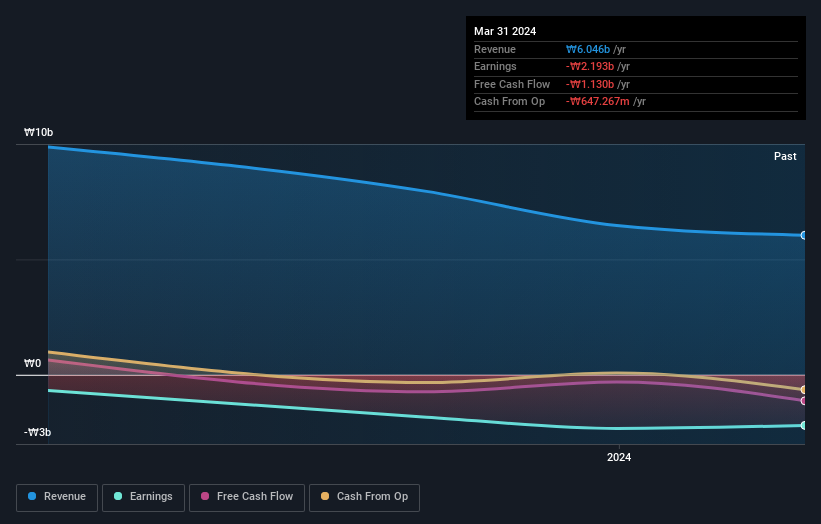Click the Cash From Op row label in the tooltip
This screenshot has width=821, height=524.
pyautogui.click(x=509, y=102)
